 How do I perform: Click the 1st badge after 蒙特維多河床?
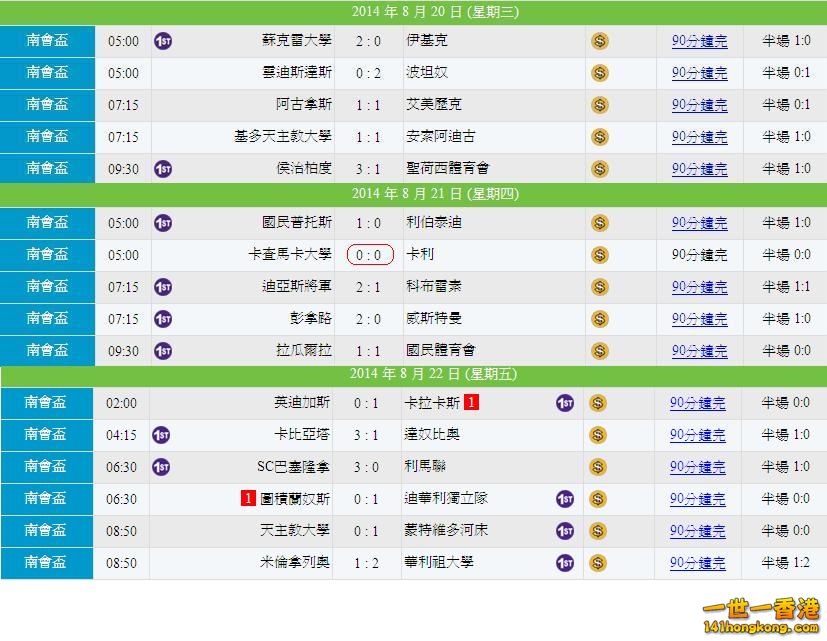[x=565, y=531]
